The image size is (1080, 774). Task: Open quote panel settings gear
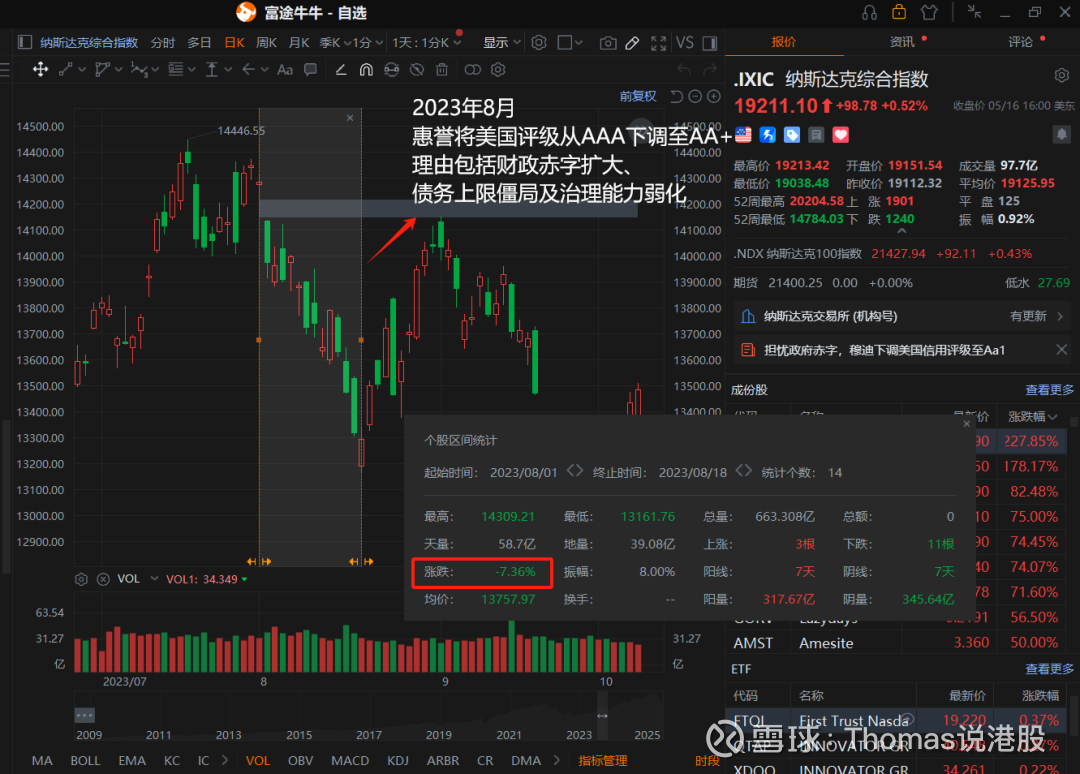(1061, 76)
